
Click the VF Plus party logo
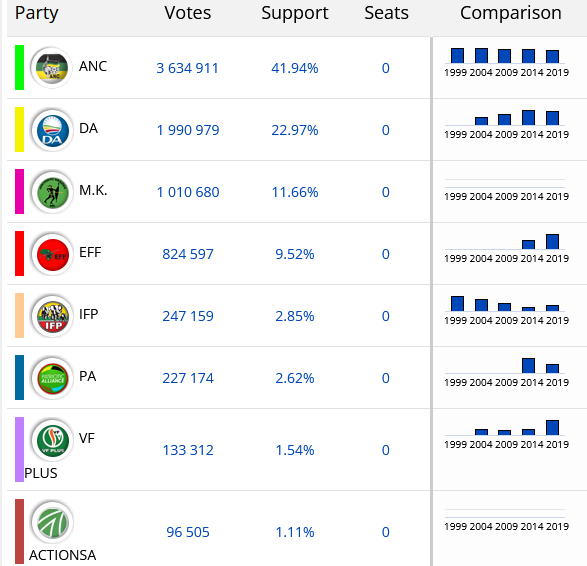pyautogui.click(x=52, y=440)
